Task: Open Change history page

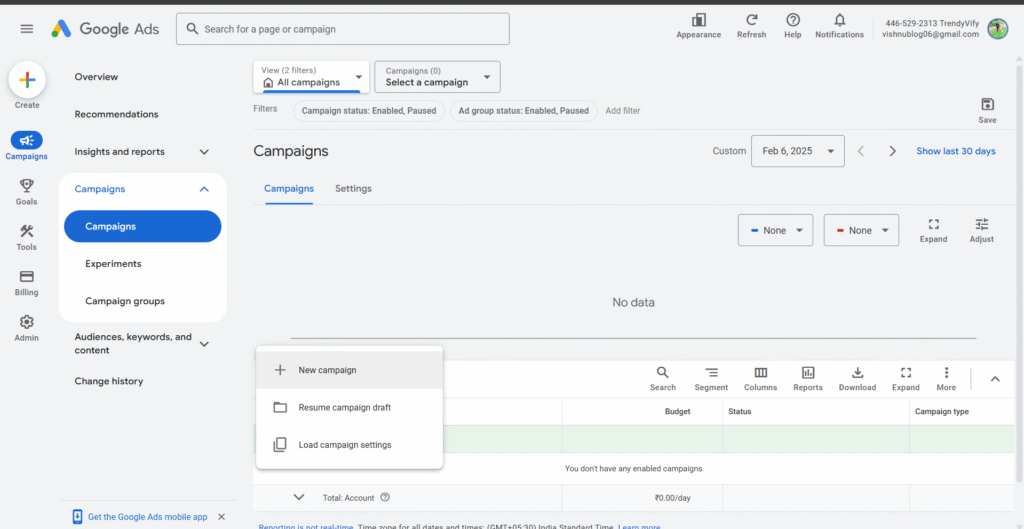Action: 108,381
